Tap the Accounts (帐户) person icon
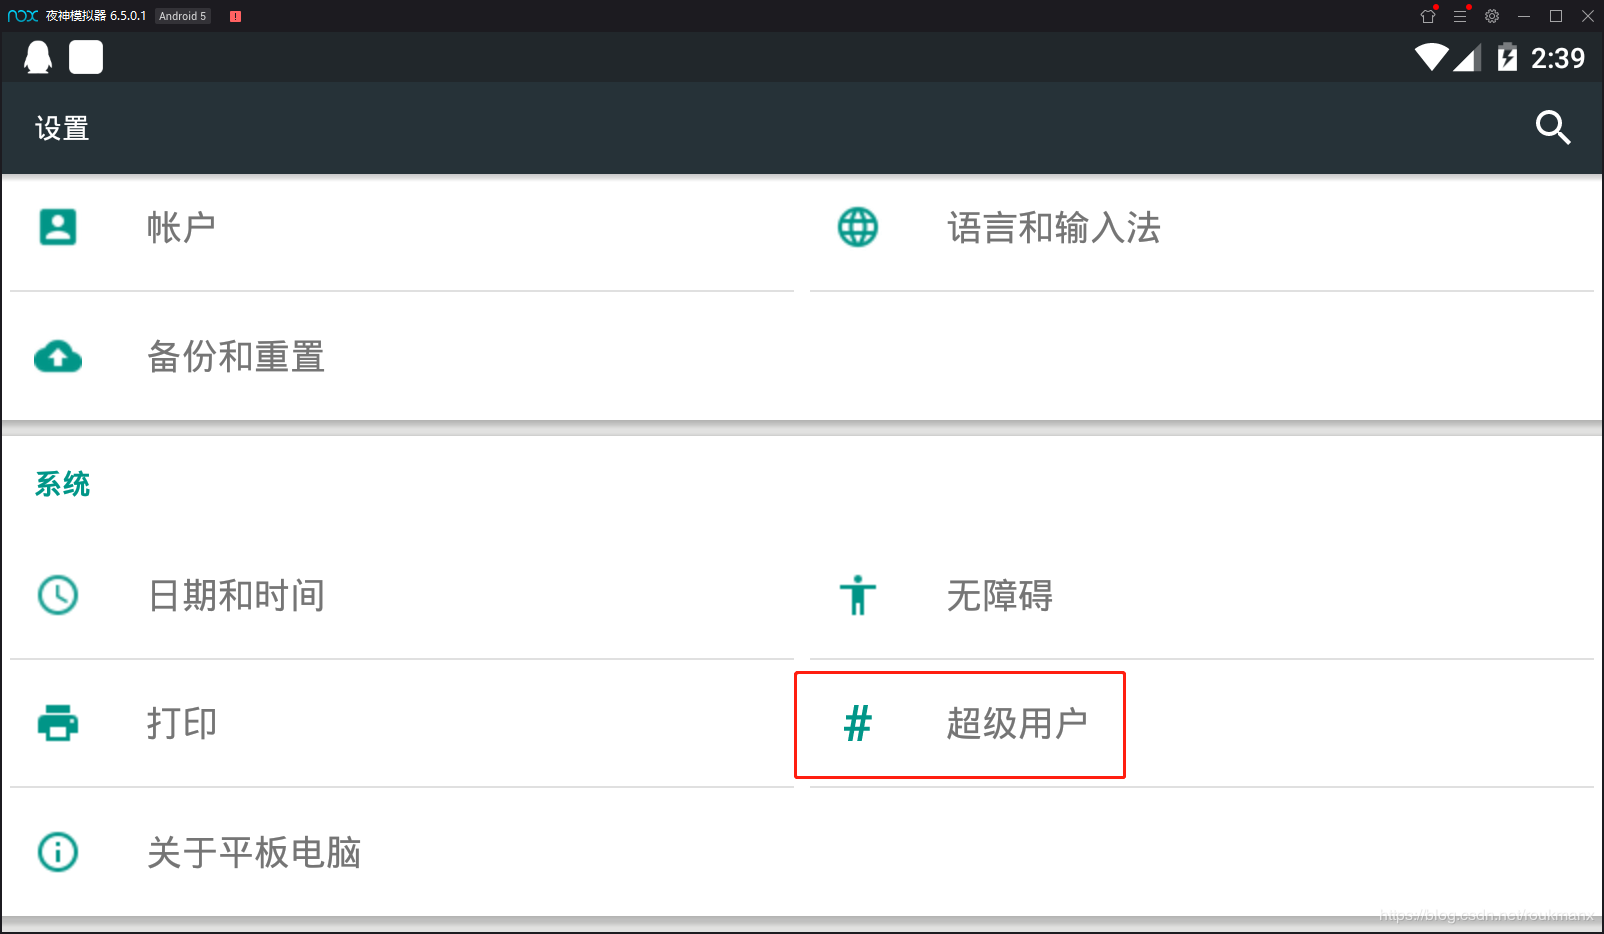 click(58, 227)
